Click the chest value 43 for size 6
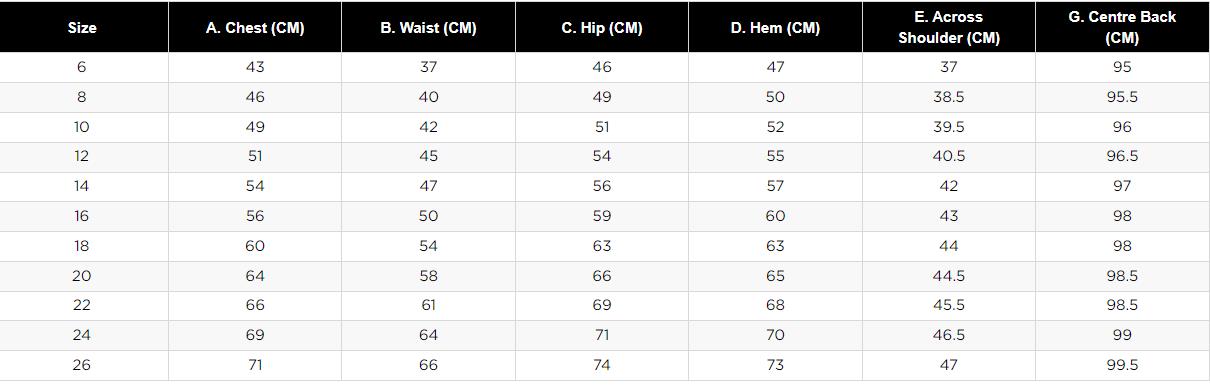Viewport: 1210px width, 385px height. click(x=255, y=67)
